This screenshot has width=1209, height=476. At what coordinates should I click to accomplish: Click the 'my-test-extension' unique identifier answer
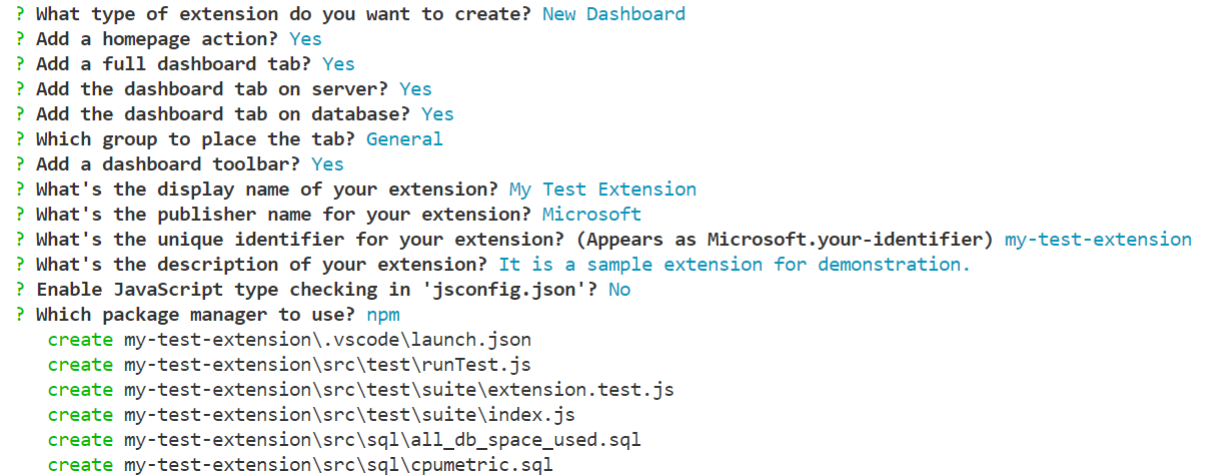point(1097,239)
